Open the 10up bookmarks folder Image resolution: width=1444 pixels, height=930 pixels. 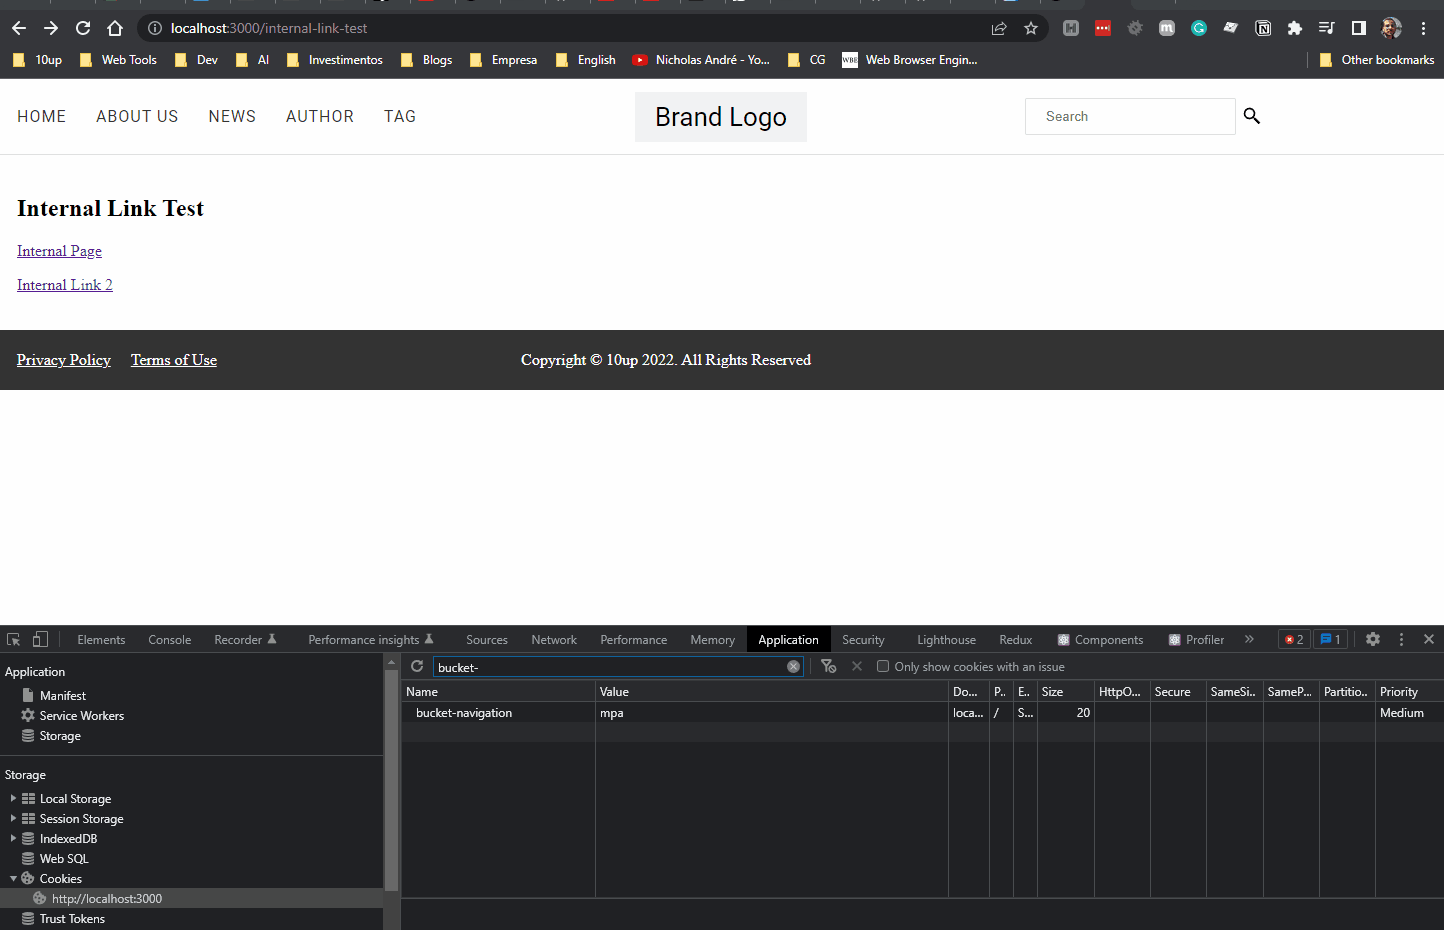click(37, 60)
